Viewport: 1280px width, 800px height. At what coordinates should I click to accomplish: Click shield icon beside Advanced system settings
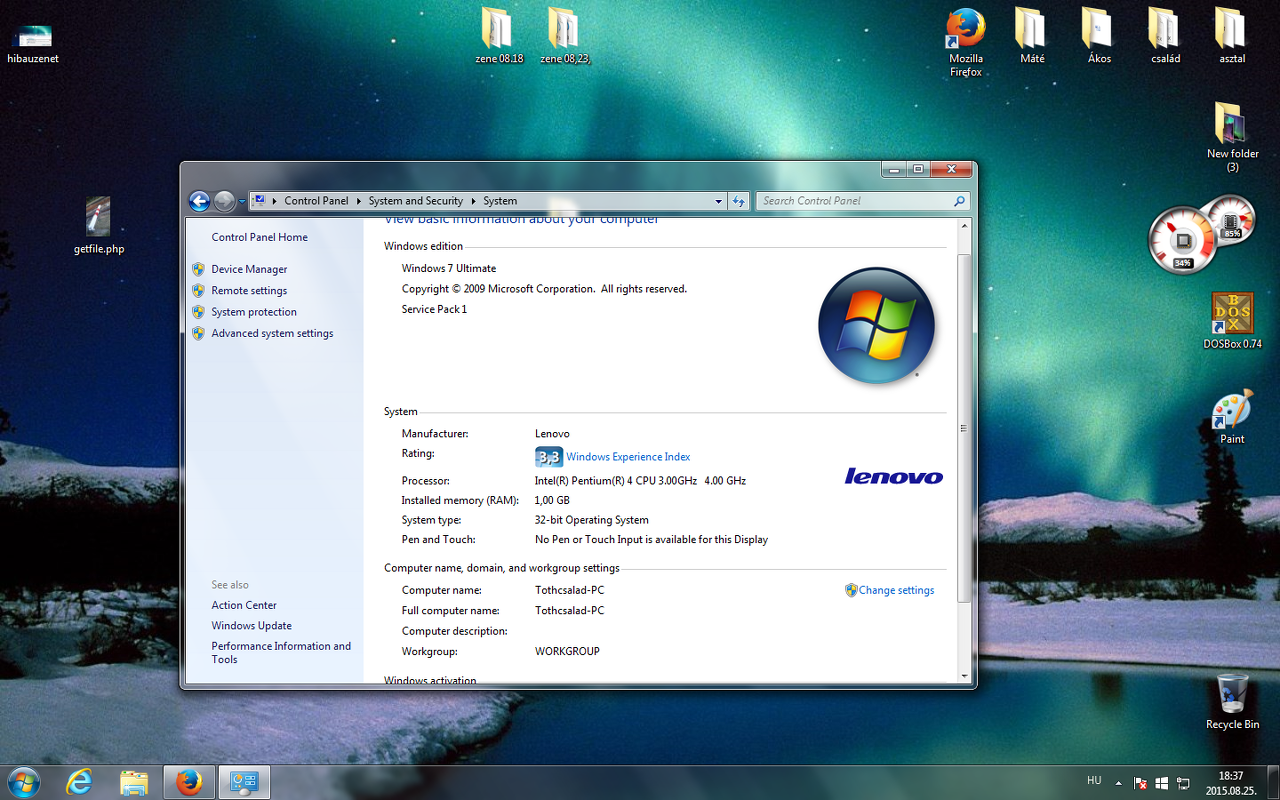tap(198, 333)
